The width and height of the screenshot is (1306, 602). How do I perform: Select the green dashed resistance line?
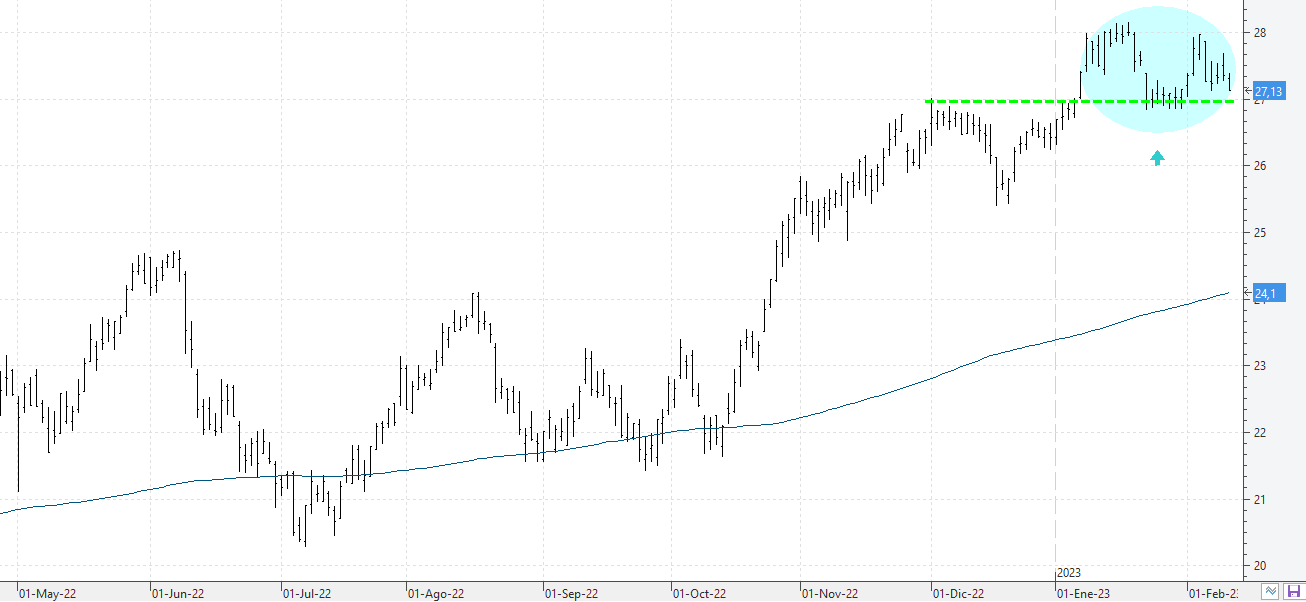click(x=1080, y=101)
